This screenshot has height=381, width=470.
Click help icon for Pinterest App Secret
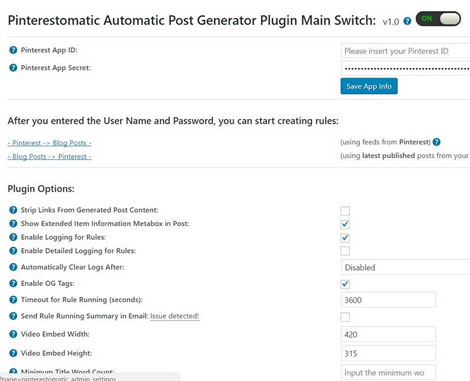click(13, 68)
